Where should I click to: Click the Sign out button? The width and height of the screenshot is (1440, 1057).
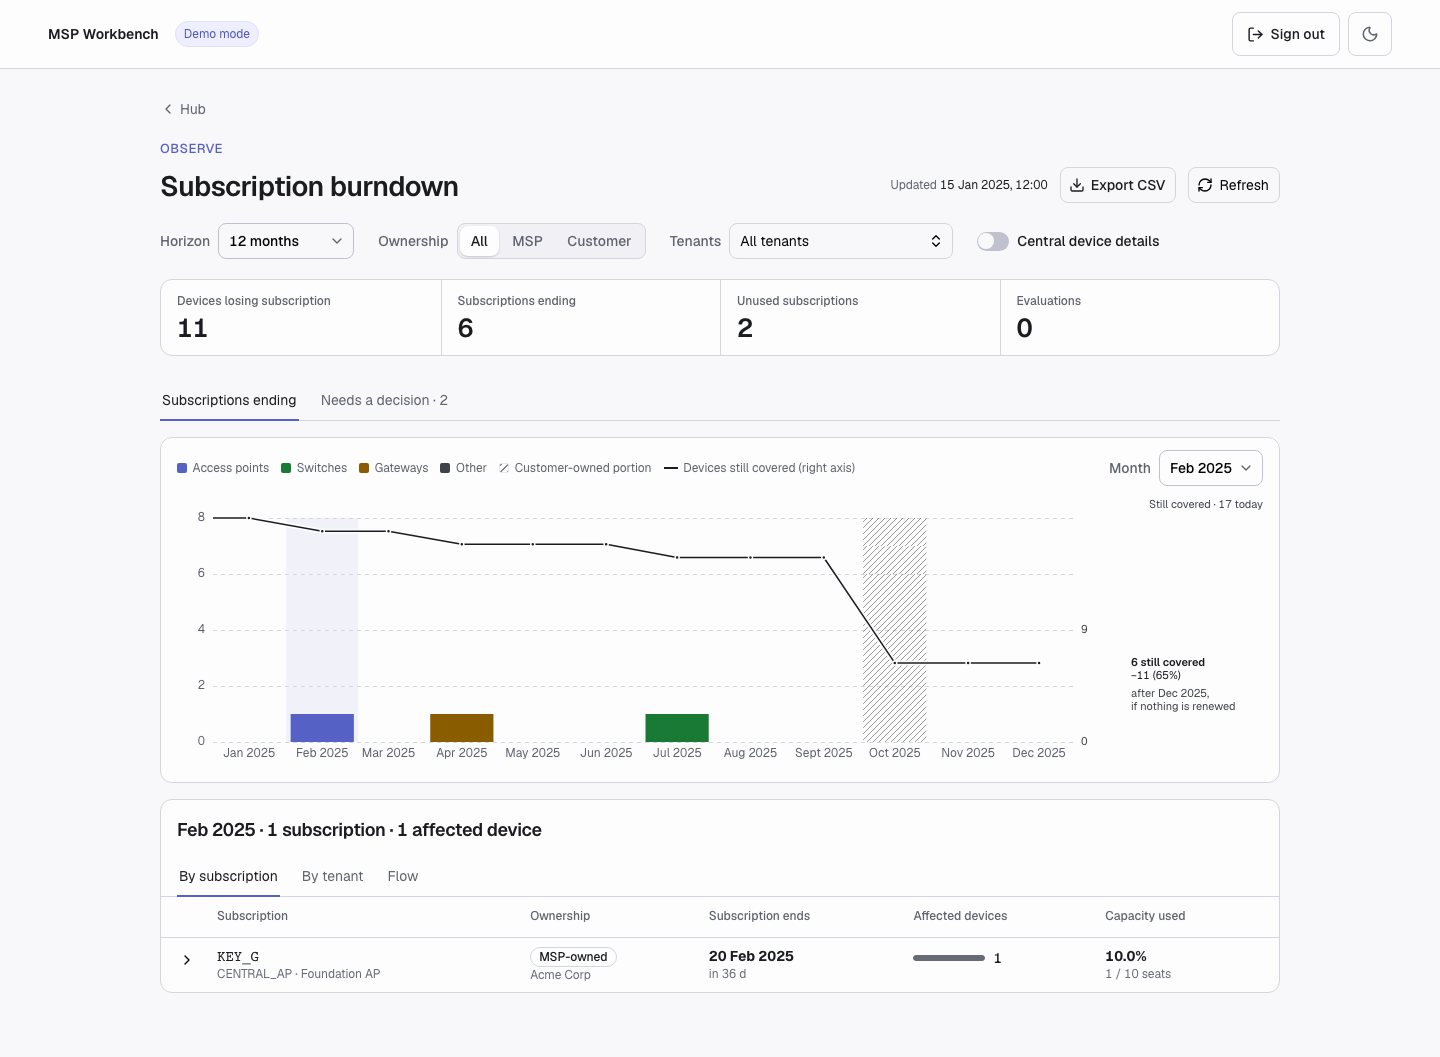pyautogui.click(x=1286, y=34)
